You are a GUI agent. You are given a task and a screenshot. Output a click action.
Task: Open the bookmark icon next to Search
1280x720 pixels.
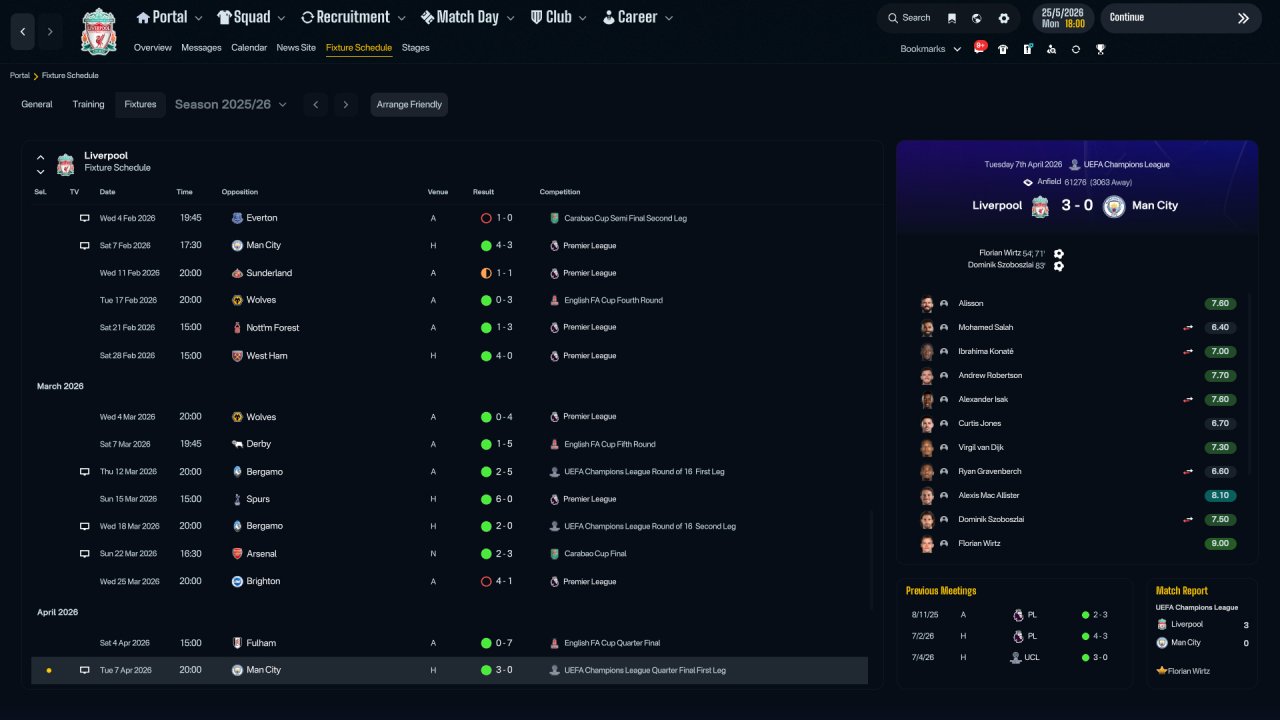951,18
